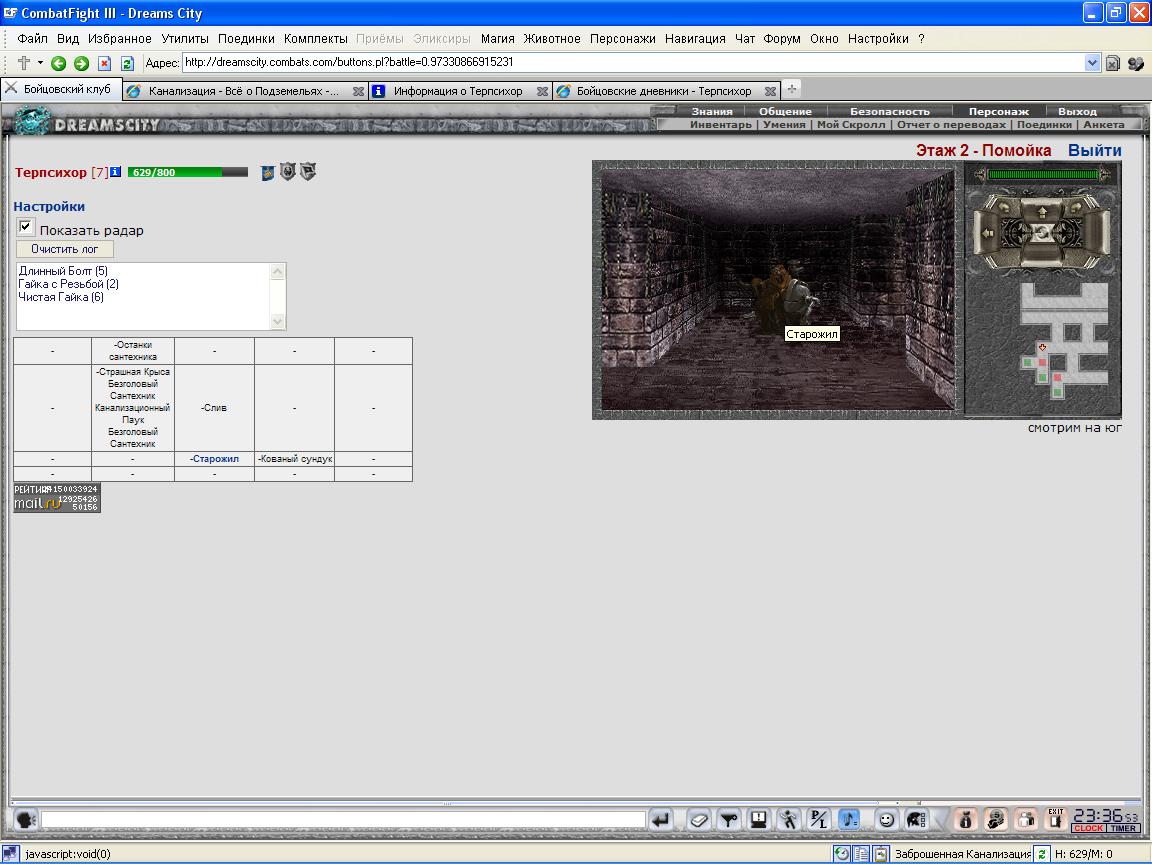Switch to the TIMER mode

point(1123,828)
